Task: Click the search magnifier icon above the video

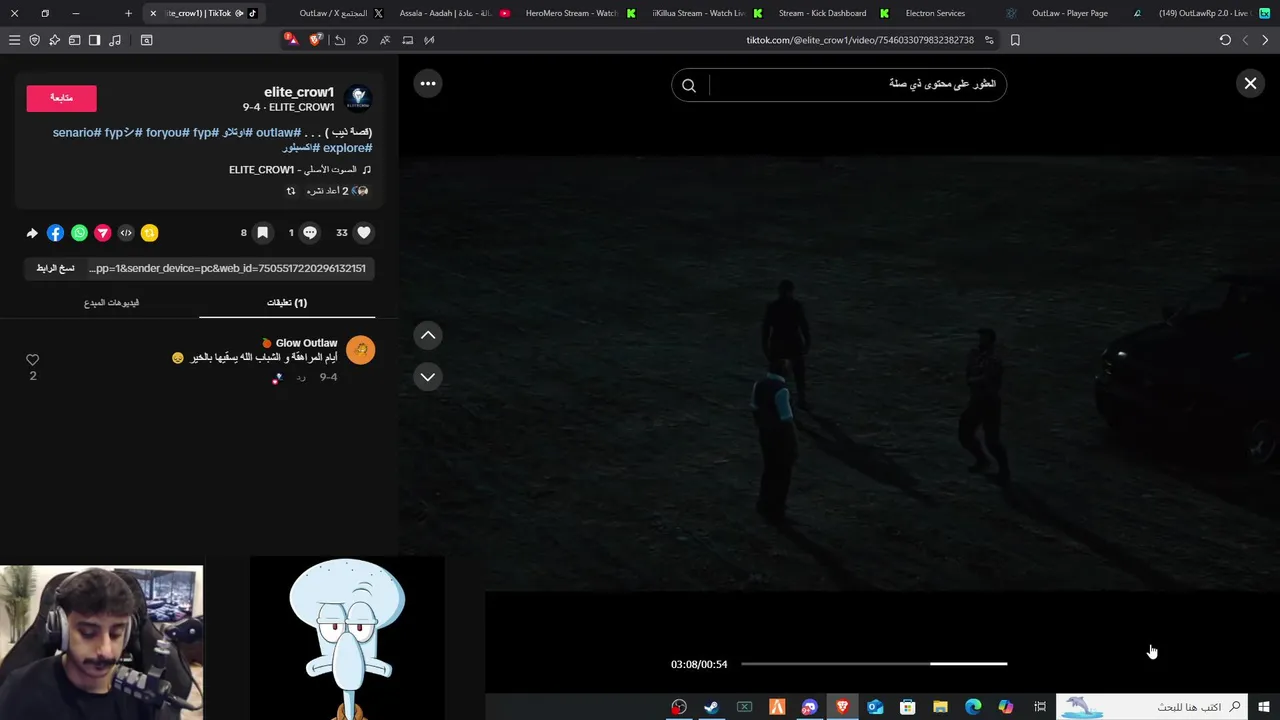Action: click(689, 85)
